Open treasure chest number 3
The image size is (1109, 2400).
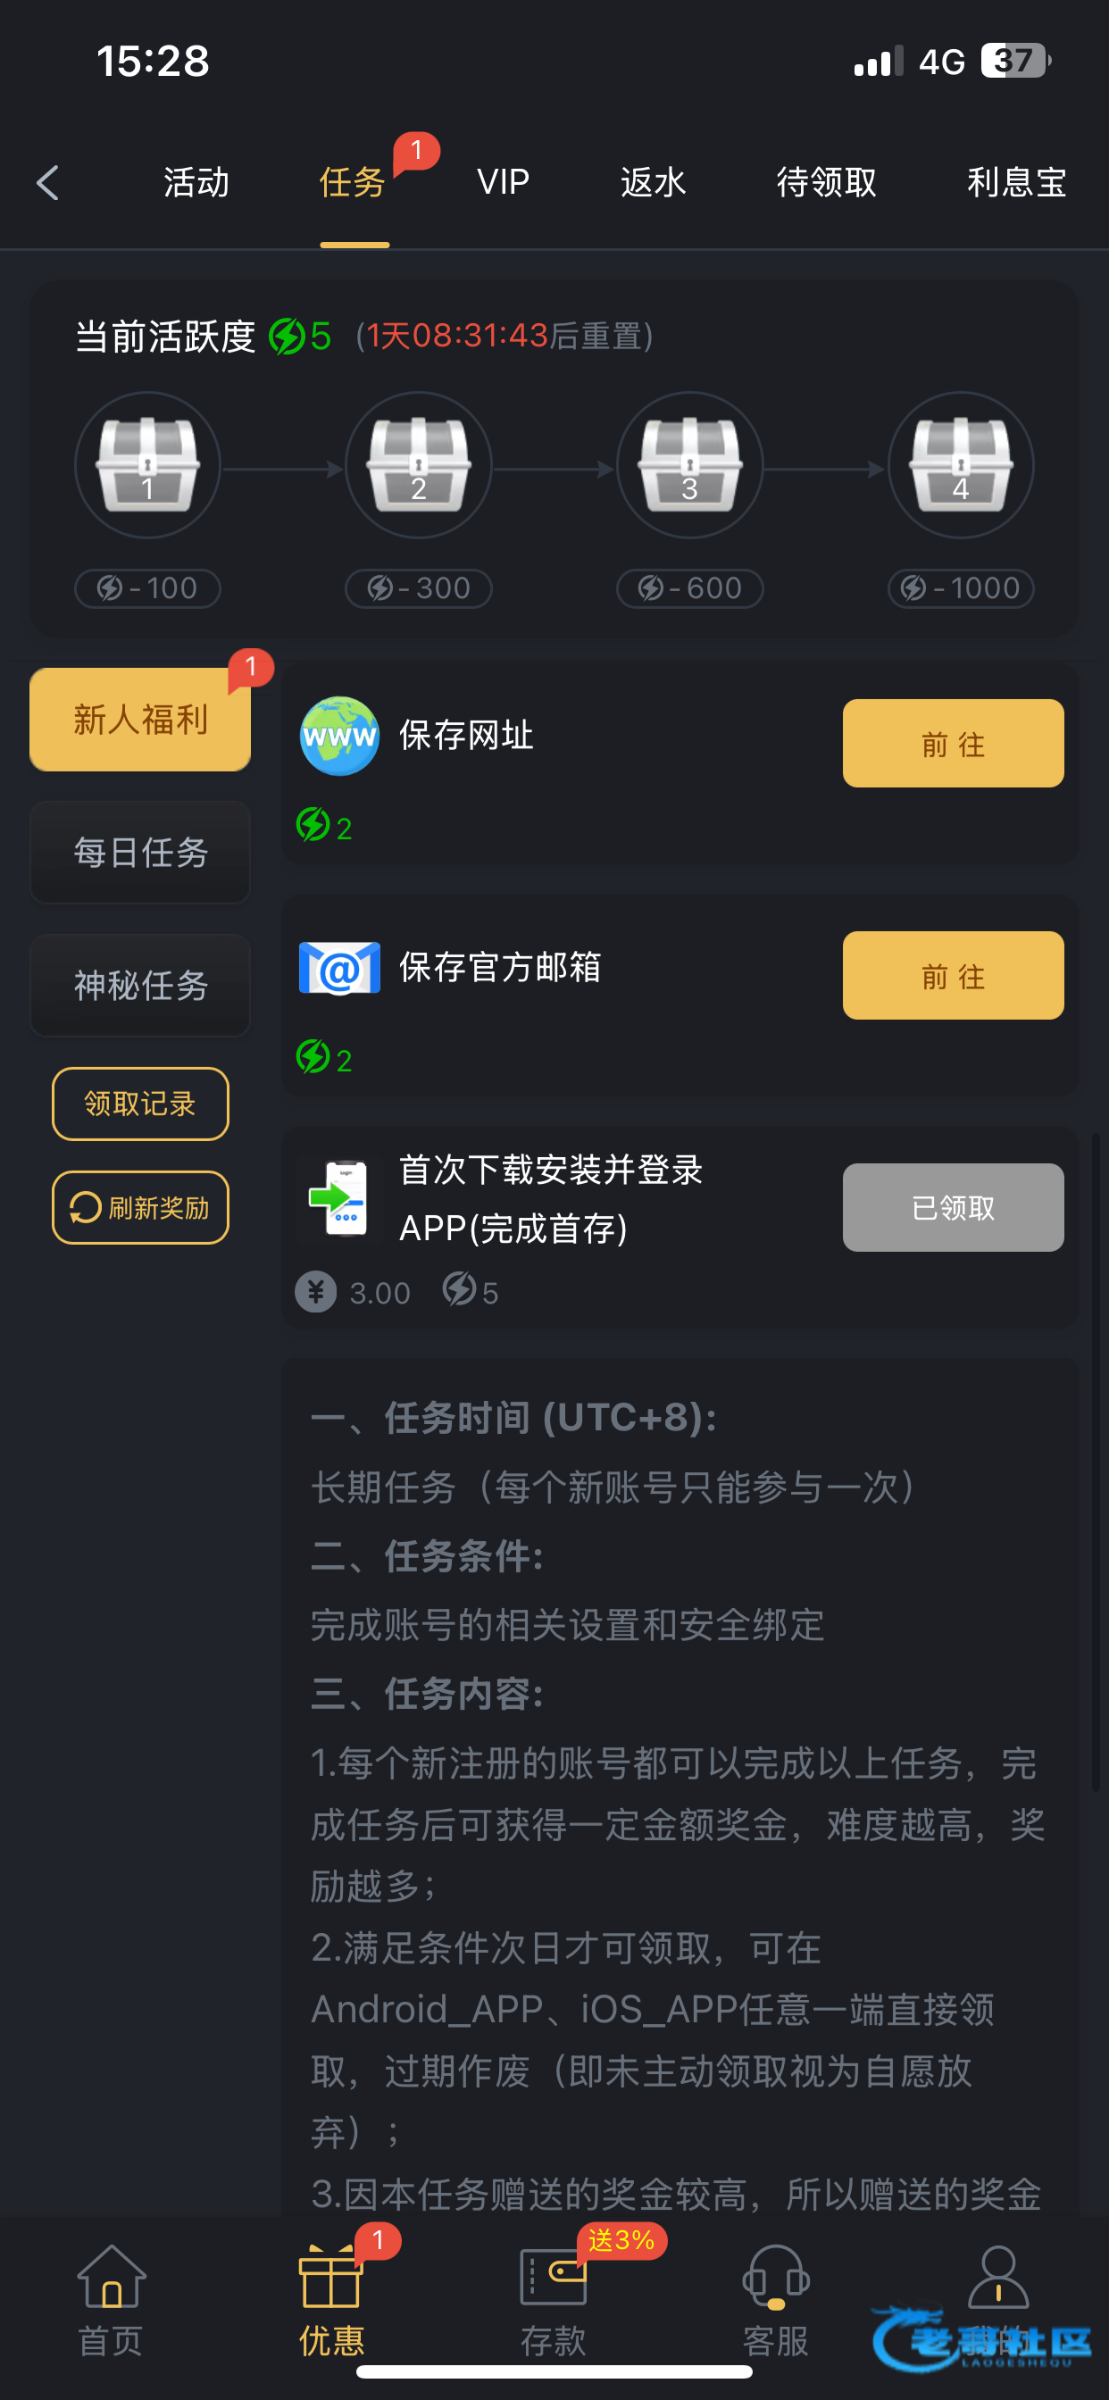point(690,465)
